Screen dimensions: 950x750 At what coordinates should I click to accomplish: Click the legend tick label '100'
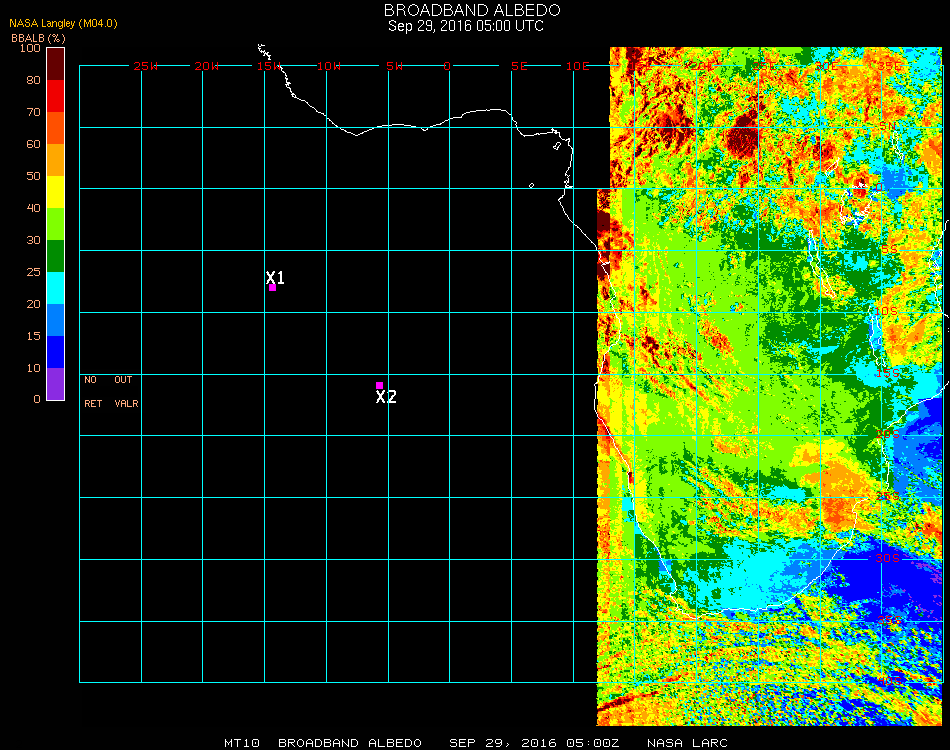(30, 48)
